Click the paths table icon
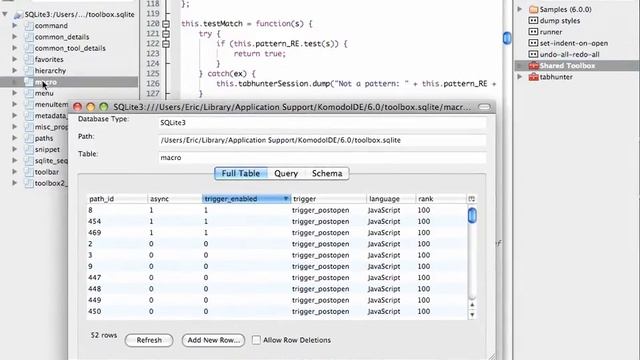The width and height of the screenshot is (640, 360). coord(29,138)
